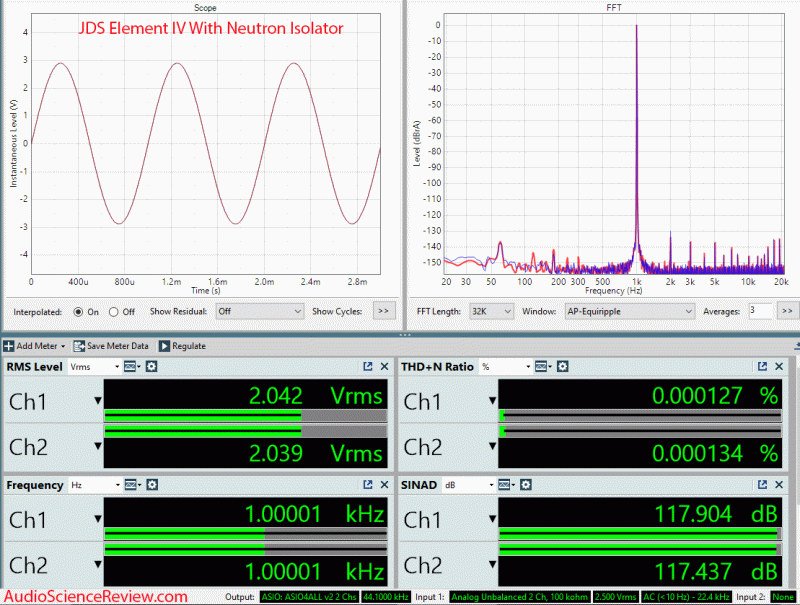Open Show Residual dropdown
This screenshot has width=800, height=605.
tap(260, 311)
